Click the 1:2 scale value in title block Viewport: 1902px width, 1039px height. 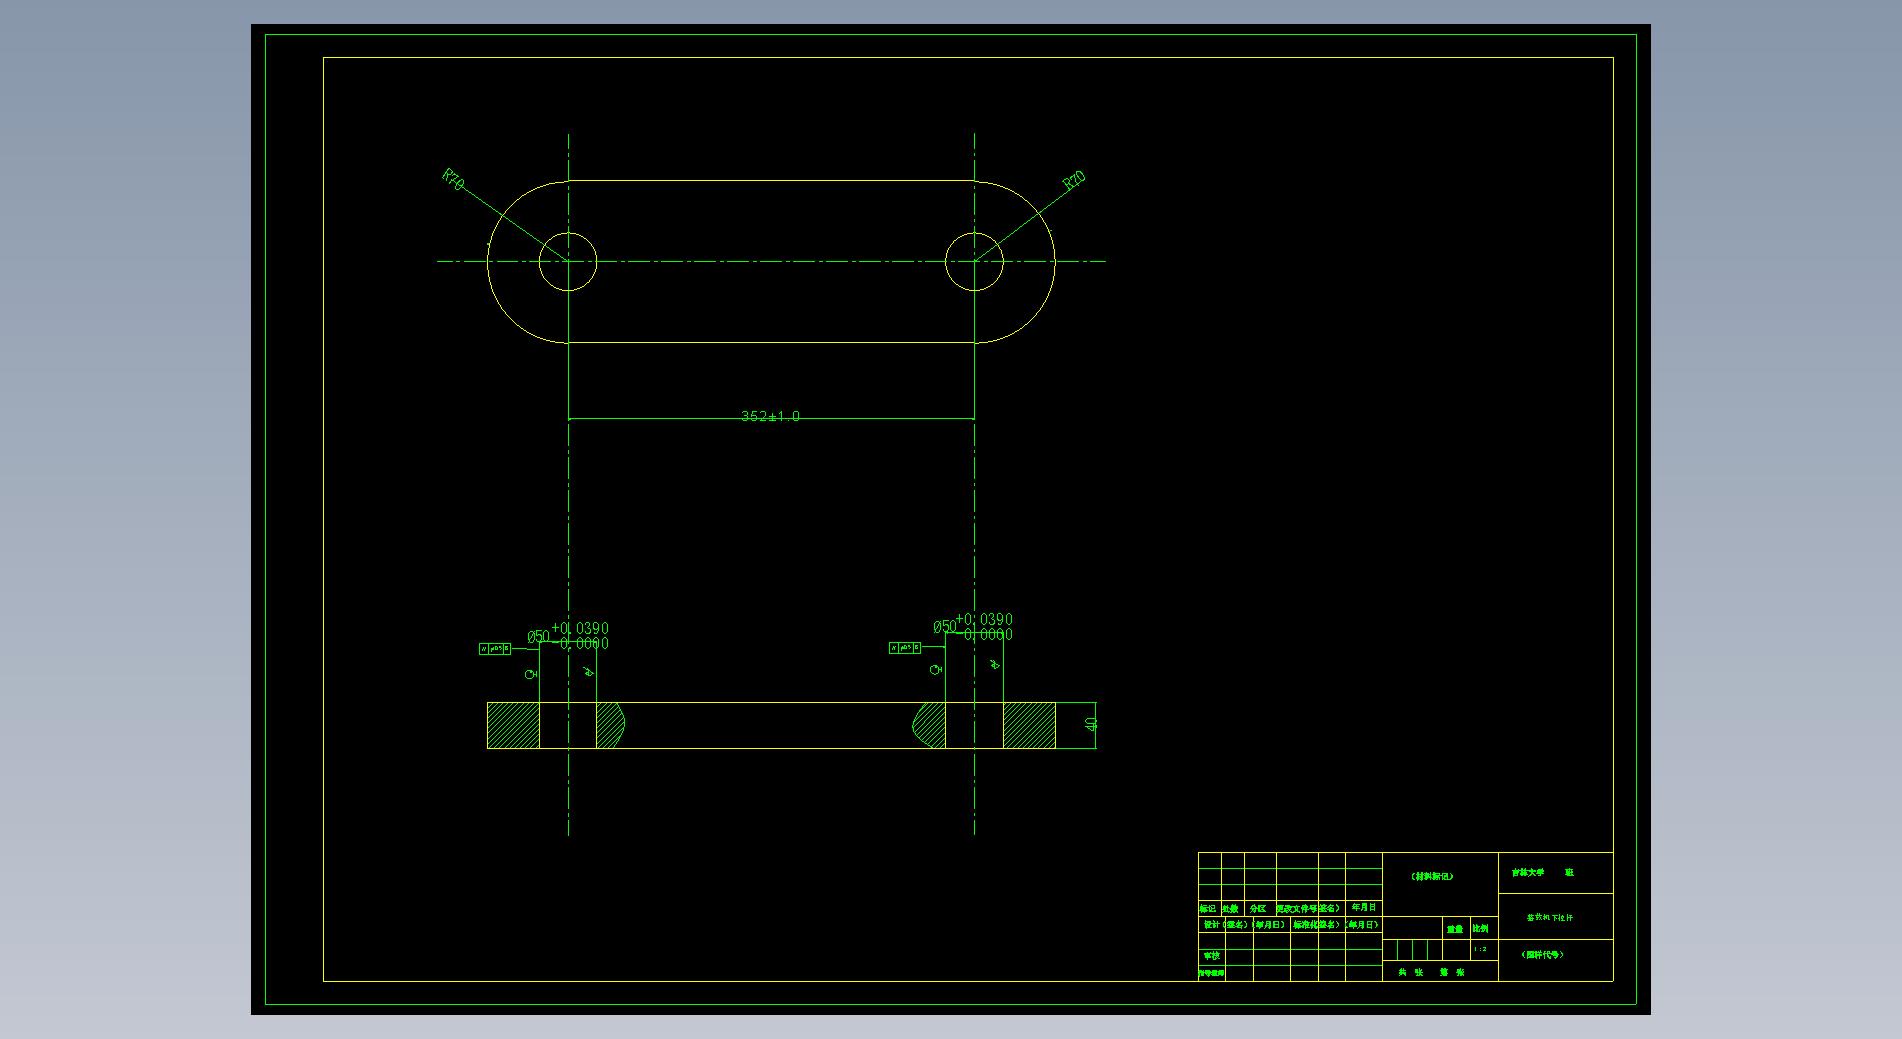1480,949
